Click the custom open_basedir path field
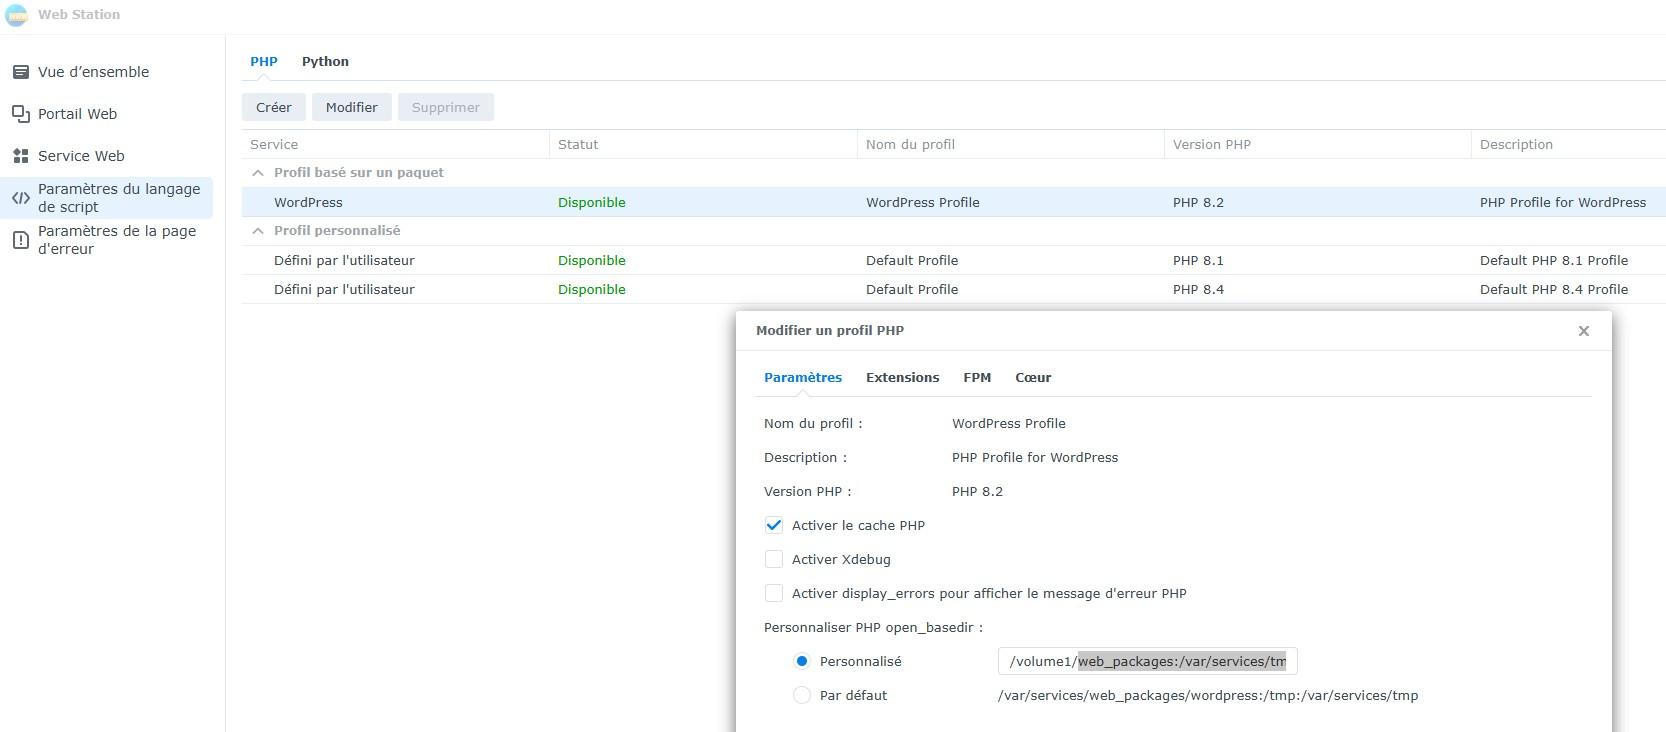Screen dimensions: 1666x732 1146,662
